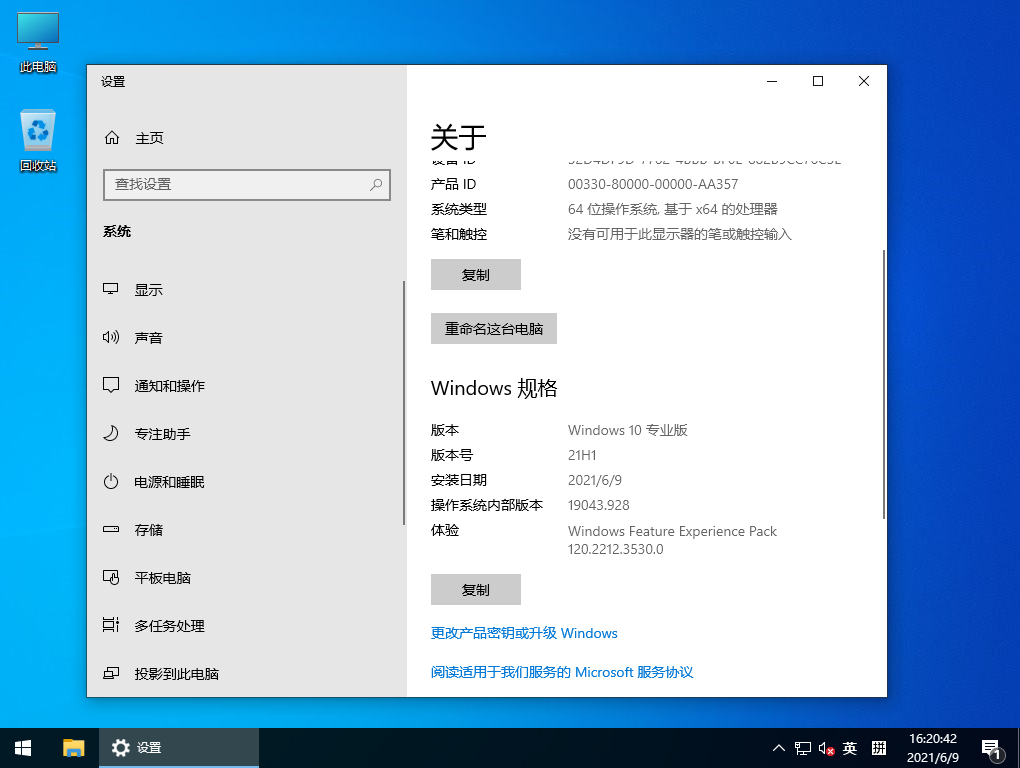Select the 64 位操作系统 system type value
The height and width of the screenshot is (768, 1020).
(673, 209)
